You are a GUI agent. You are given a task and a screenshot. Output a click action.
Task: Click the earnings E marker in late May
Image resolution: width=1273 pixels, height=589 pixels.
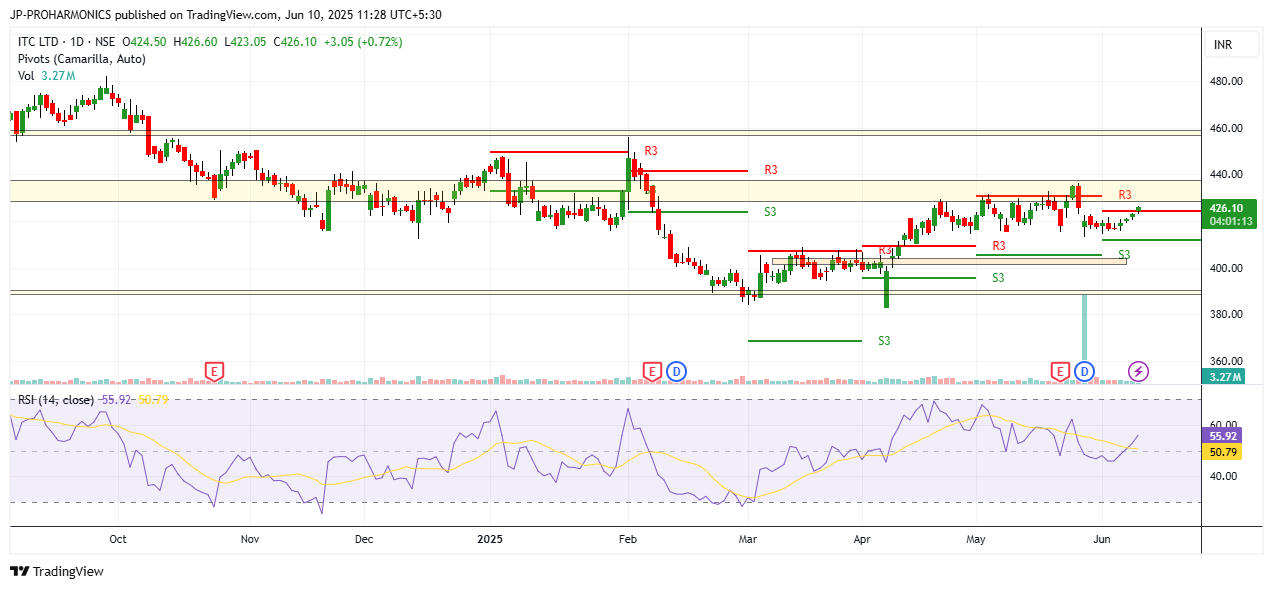(1060, 372)
